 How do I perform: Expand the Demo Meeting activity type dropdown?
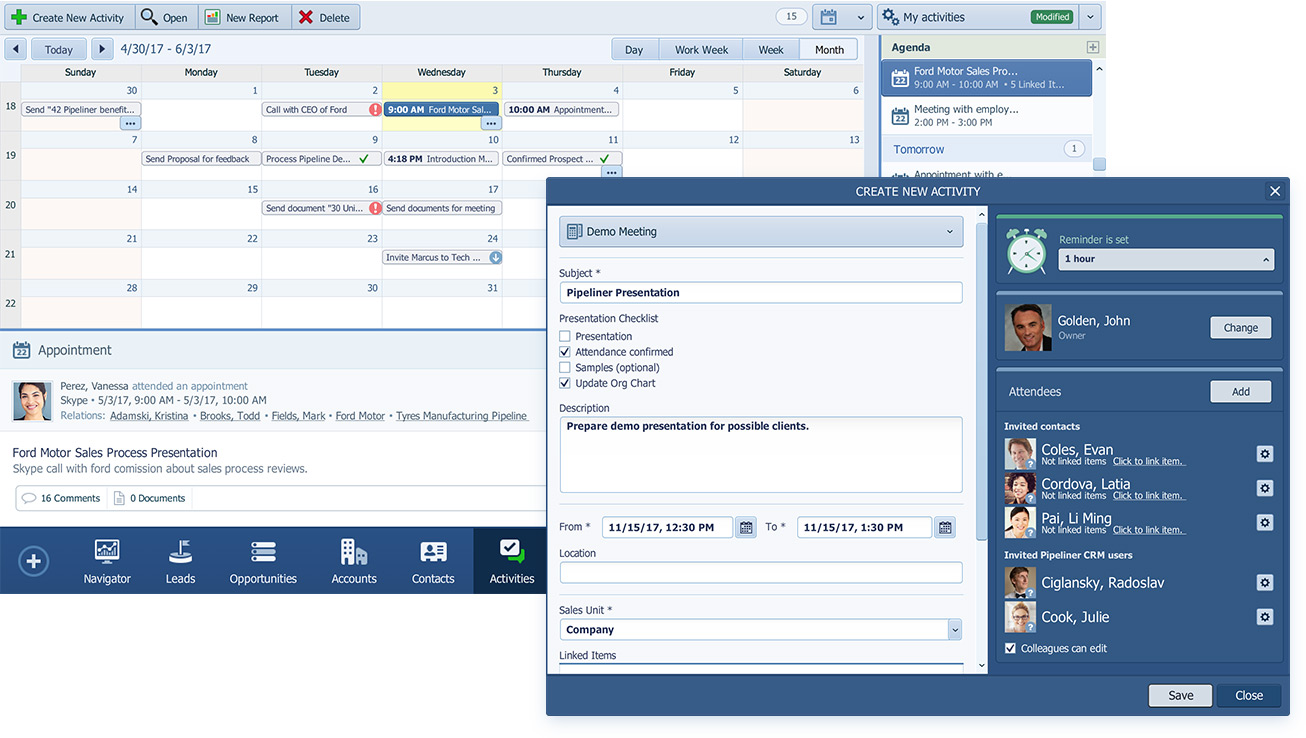click(x=760, y=232)
